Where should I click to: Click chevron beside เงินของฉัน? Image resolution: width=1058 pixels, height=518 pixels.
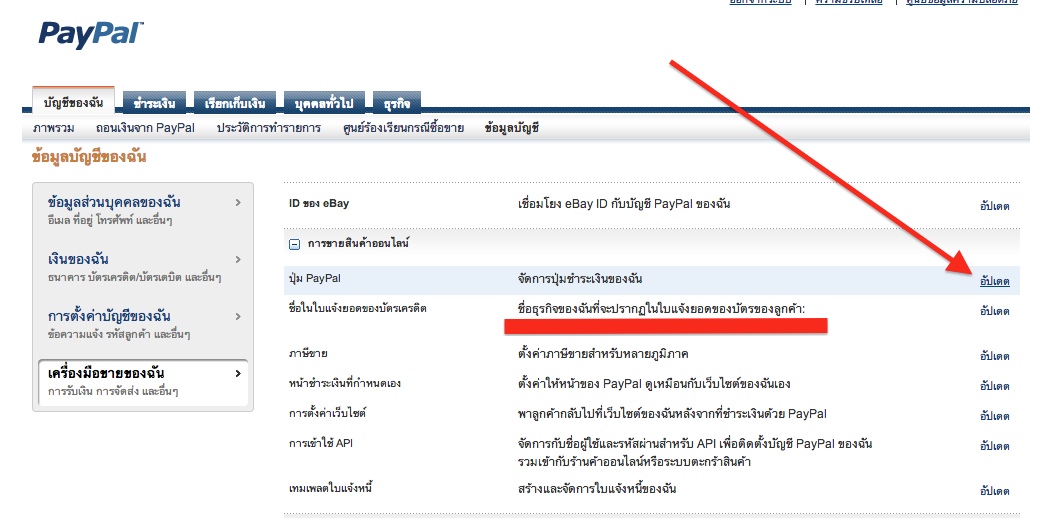pos(238,259)
